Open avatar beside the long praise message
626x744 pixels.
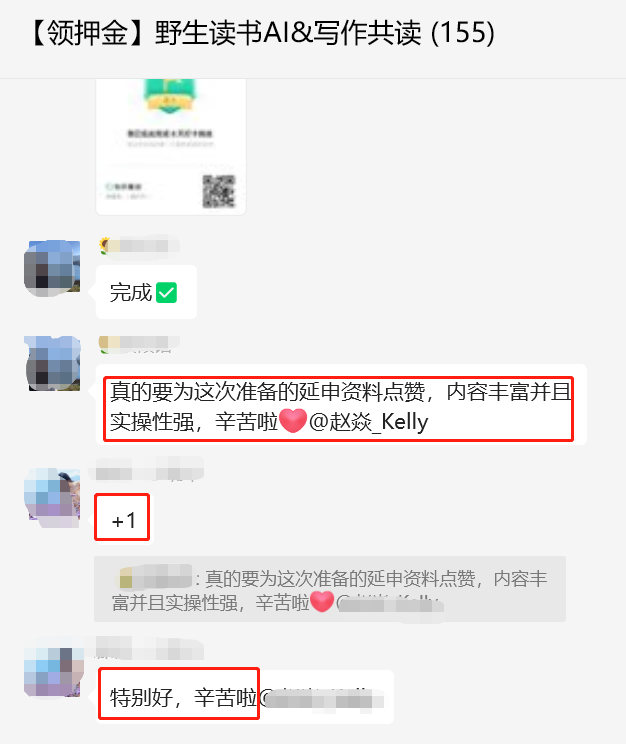click(x=52, y=363)
